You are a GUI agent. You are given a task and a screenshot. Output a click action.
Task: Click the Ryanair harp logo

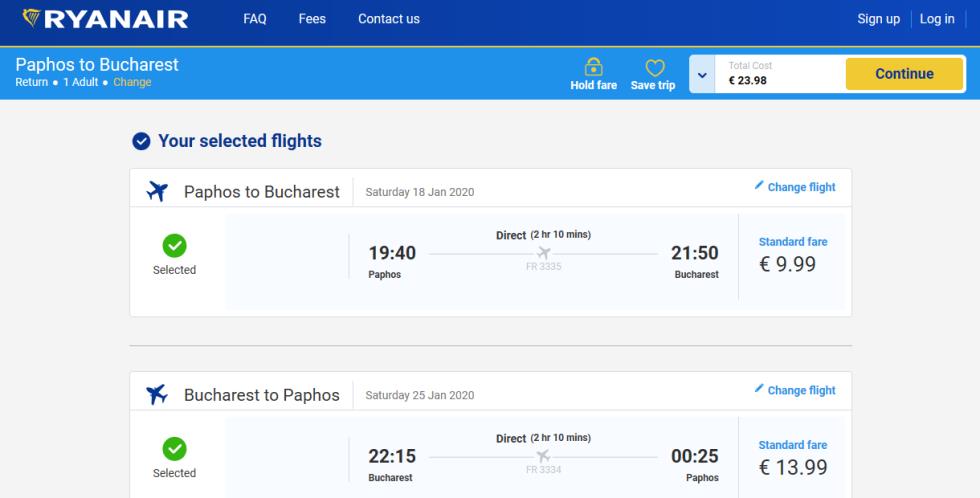tap(31, 18)
